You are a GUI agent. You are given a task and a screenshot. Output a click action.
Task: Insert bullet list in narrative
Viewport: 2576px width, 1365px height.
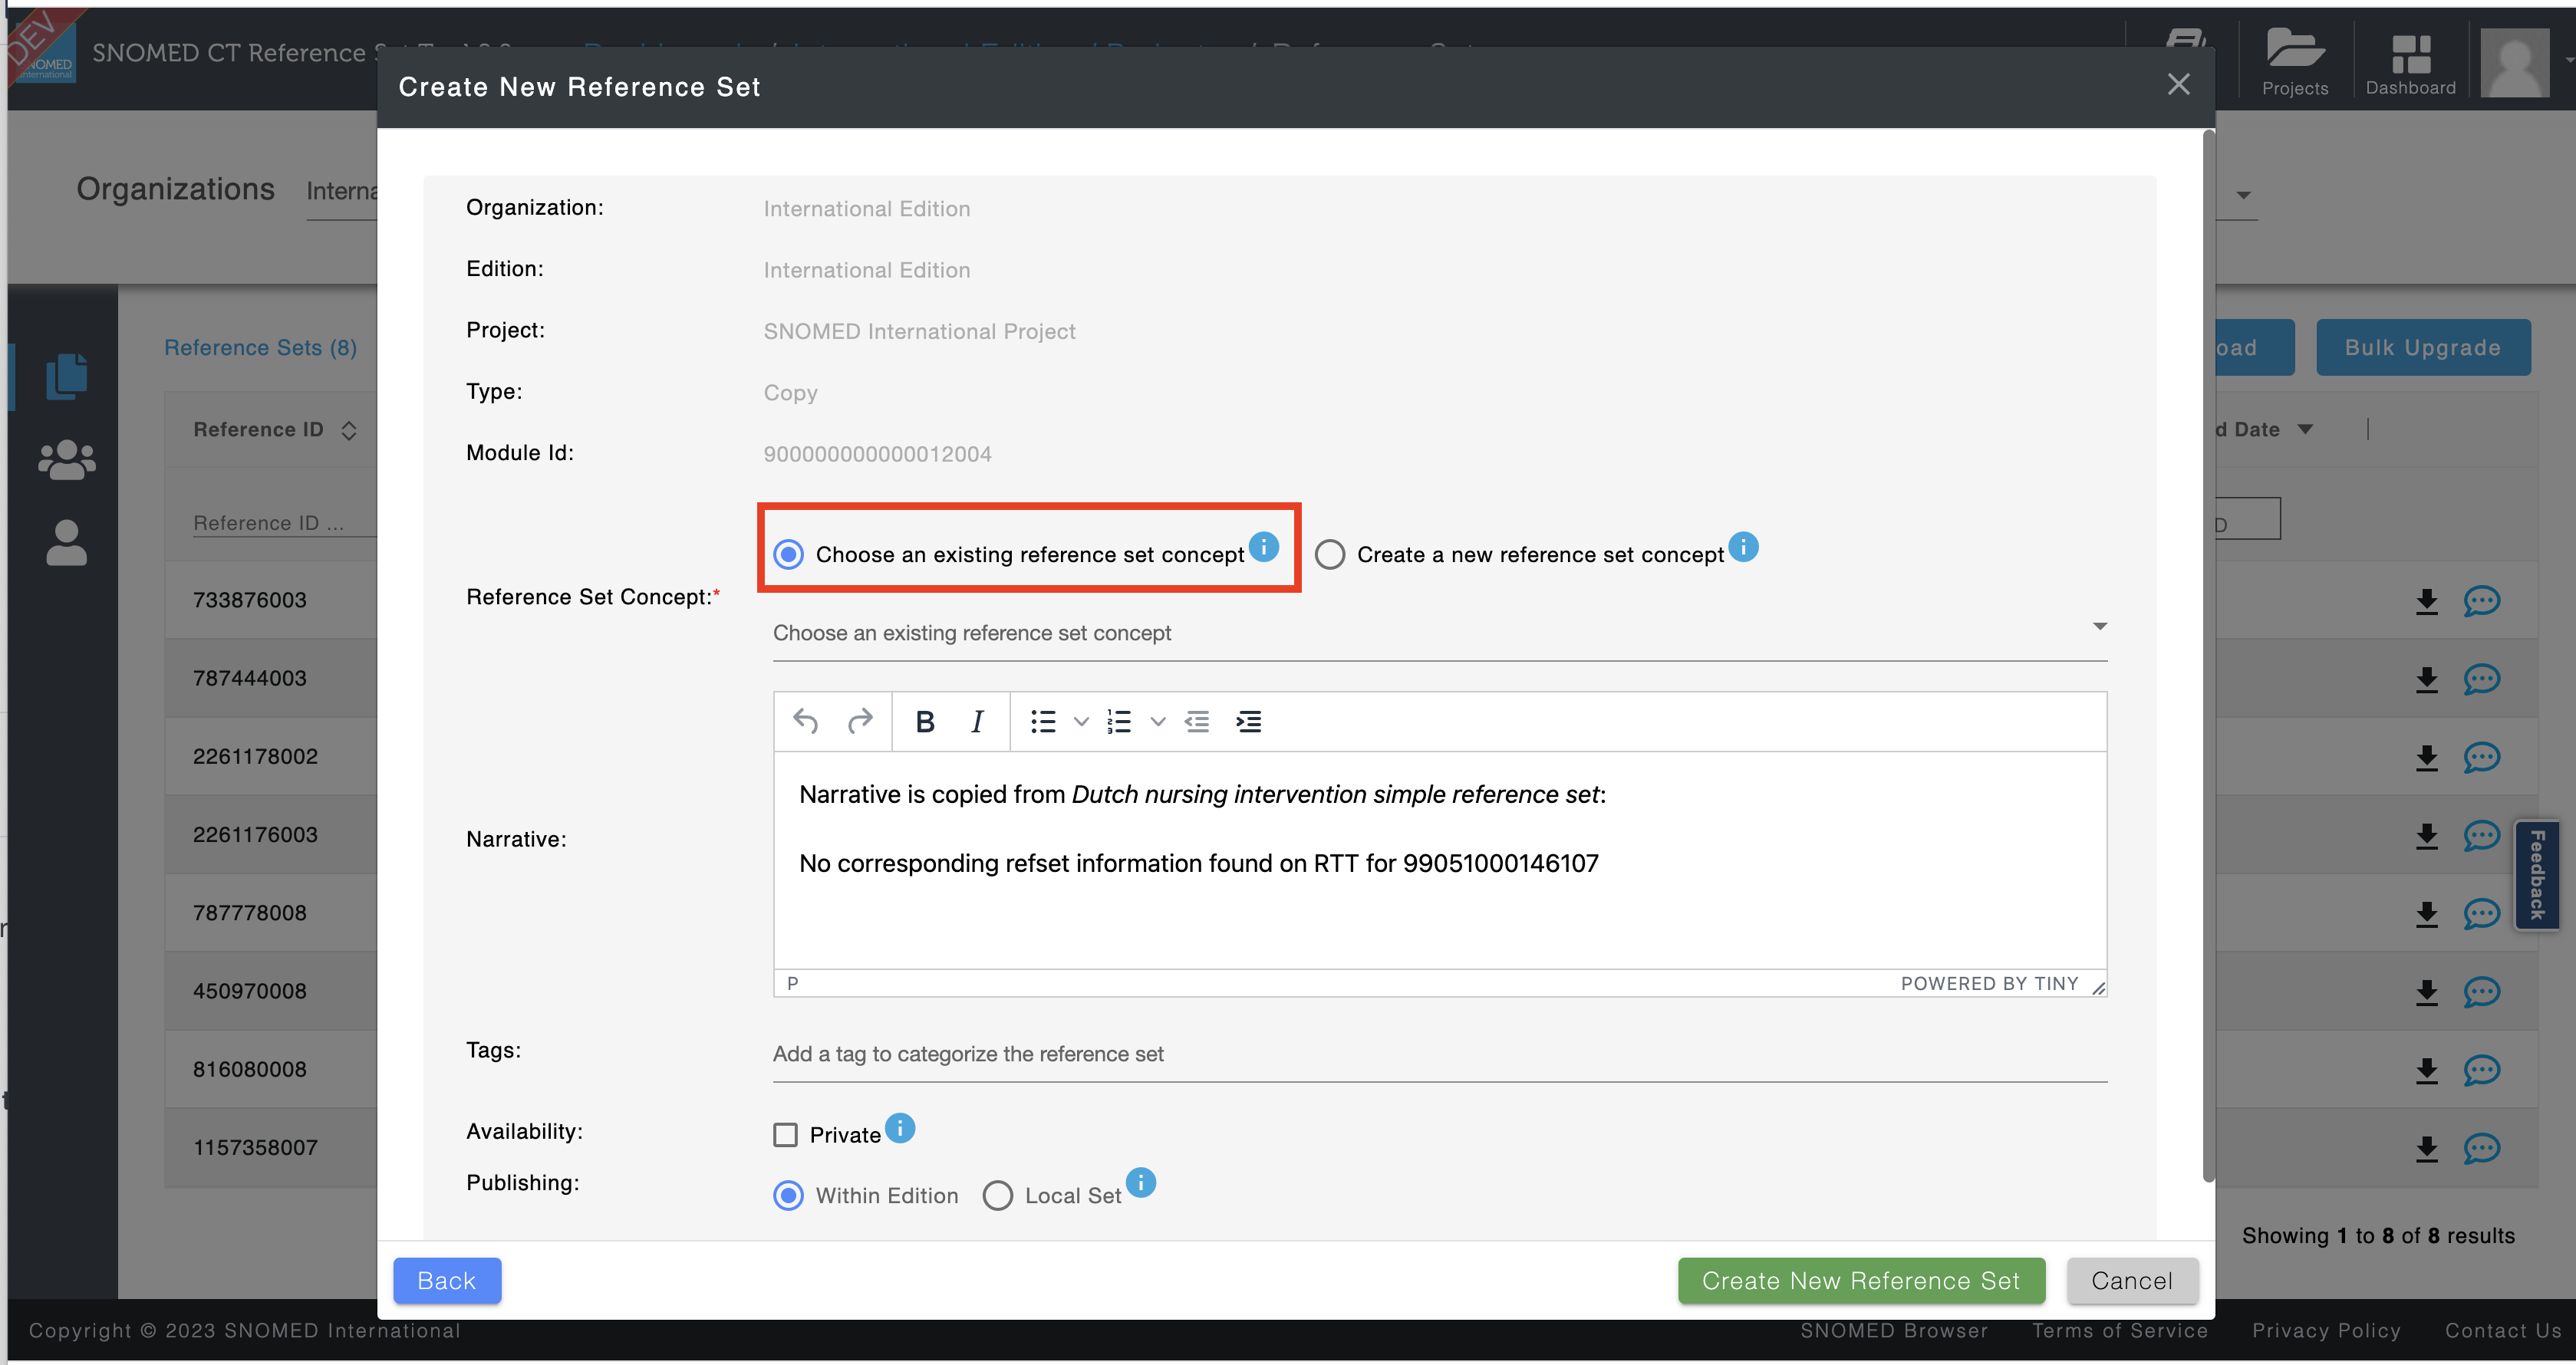[x=1043, y=721]
